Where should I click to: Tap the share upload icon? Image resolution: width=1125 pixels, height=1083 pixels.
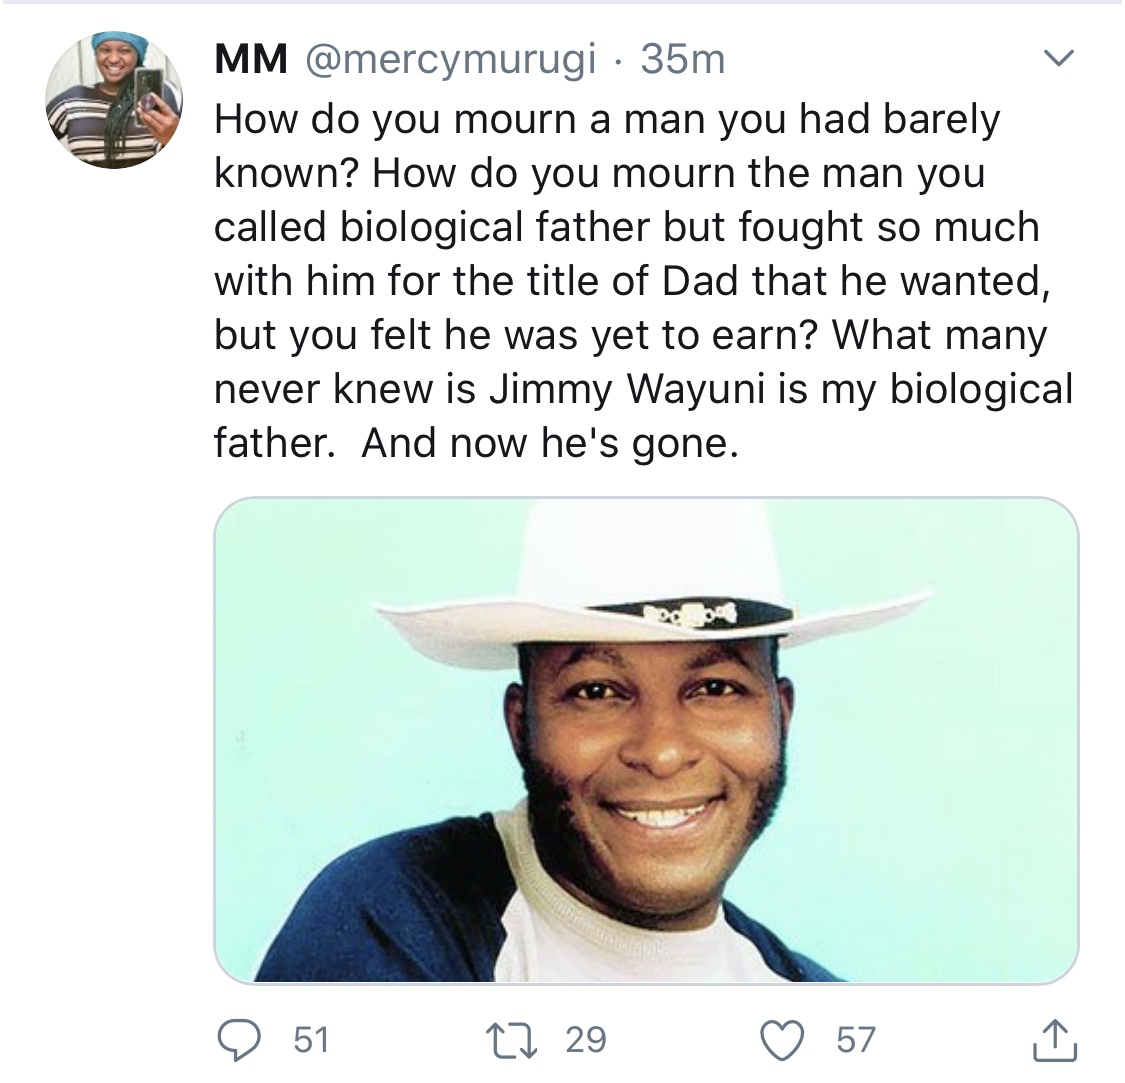pyautogui.click(x=1055, y=1040)
